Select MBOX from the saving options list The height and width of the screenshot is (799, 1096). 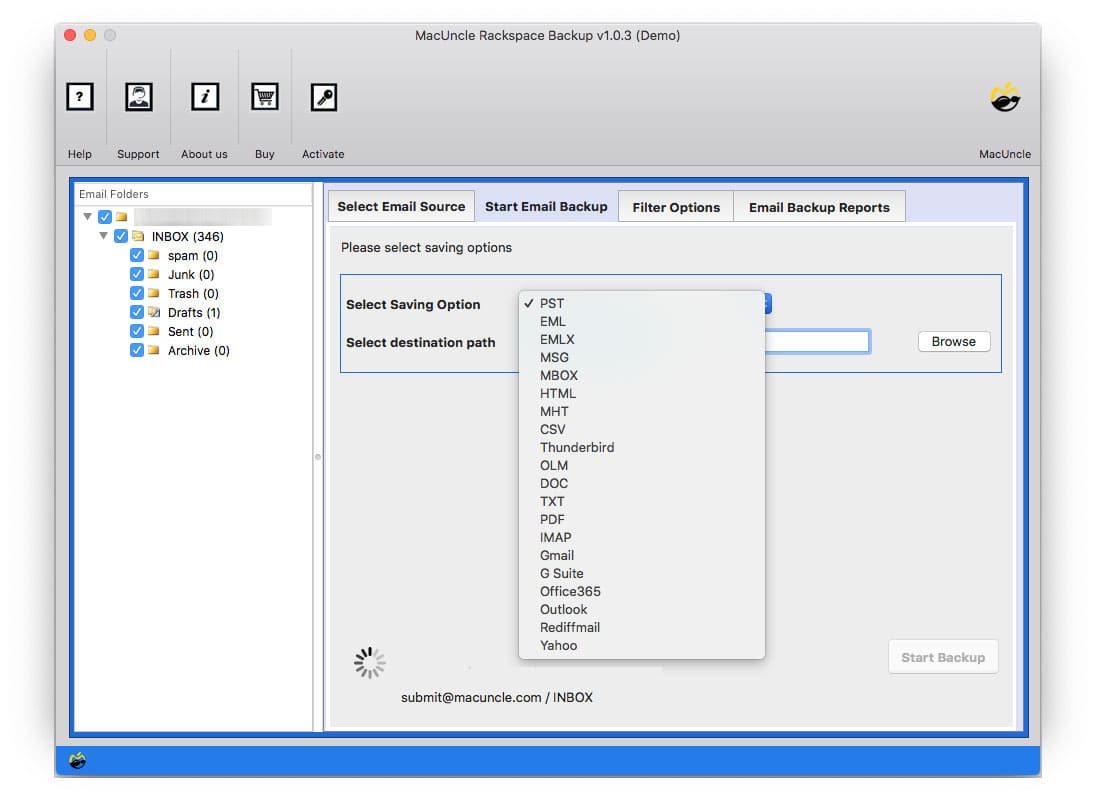(558, 375)
